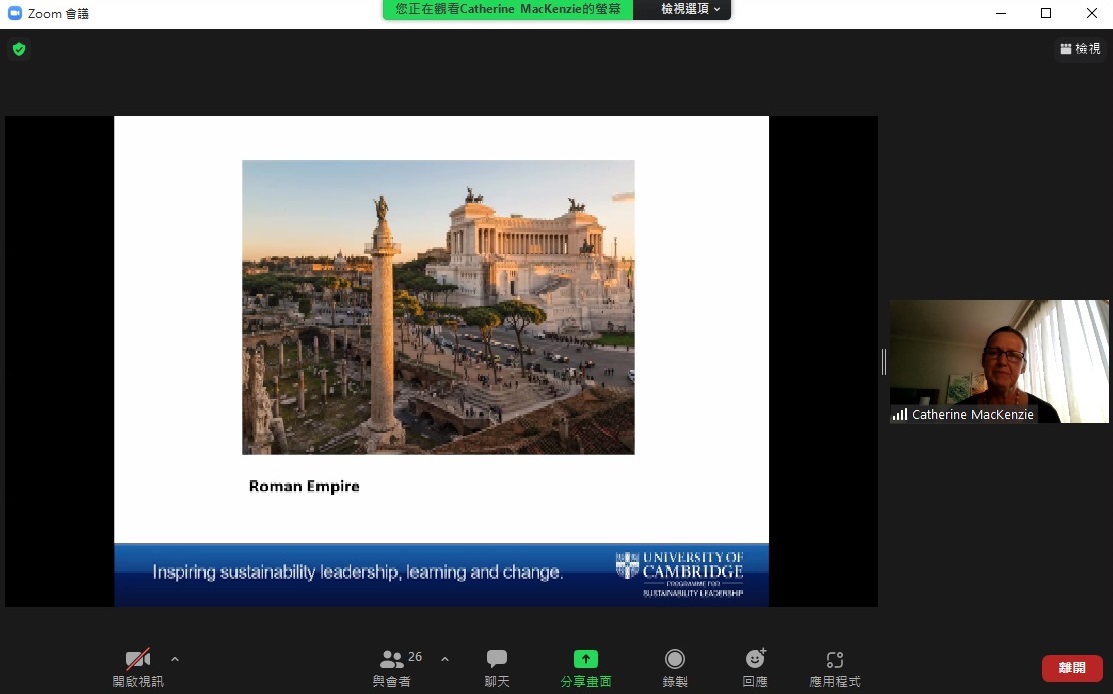Click the green screen-sharing notification banner
1113x694 pixels.
tap(507, 9)
